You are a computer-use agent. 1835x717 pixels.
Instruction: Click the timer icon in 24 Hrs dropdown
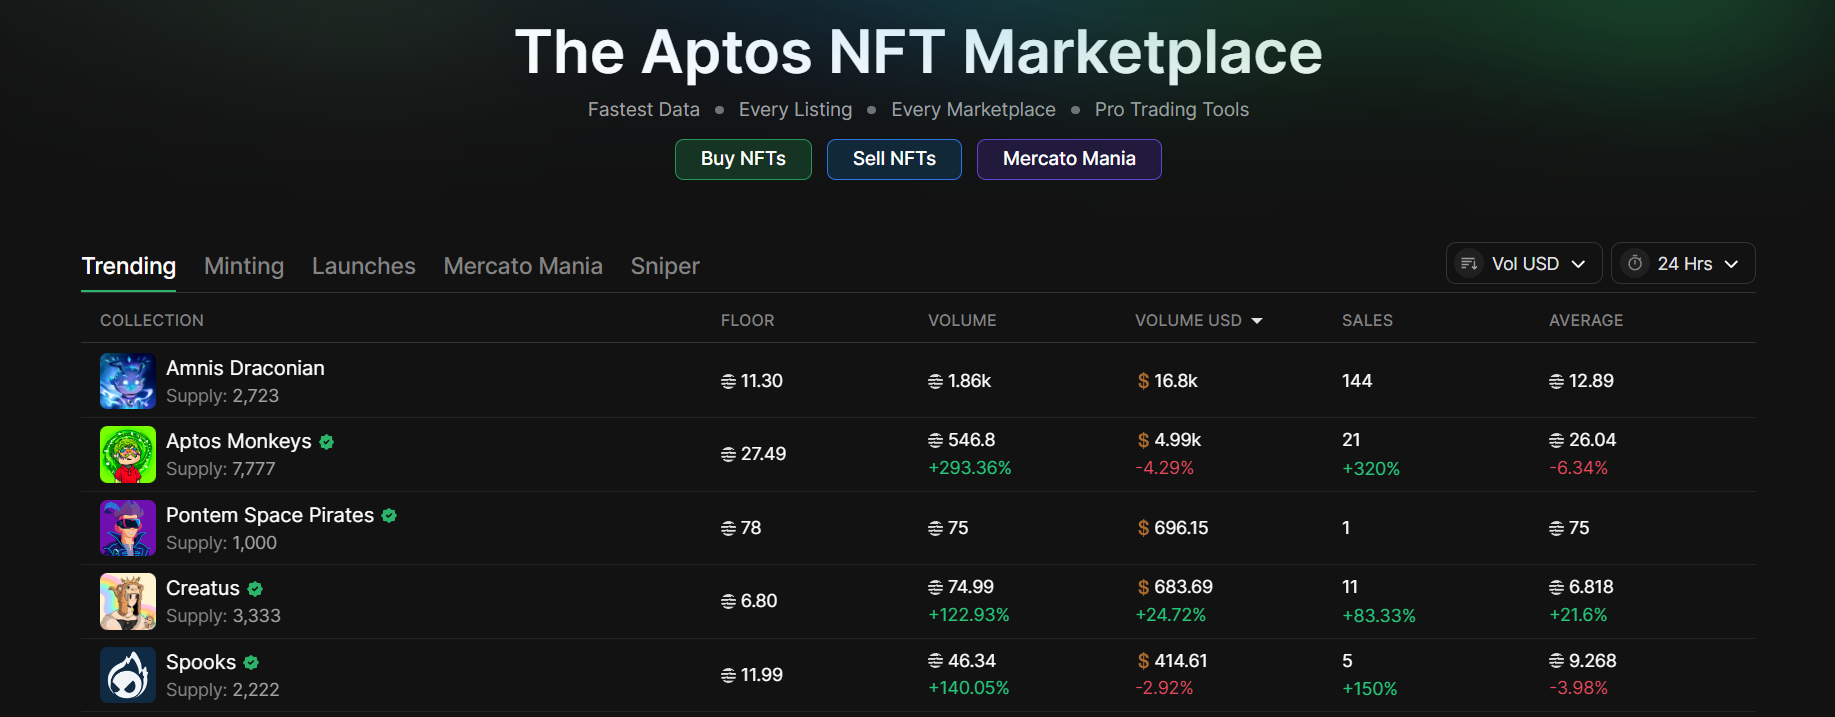coord(1635,264)
